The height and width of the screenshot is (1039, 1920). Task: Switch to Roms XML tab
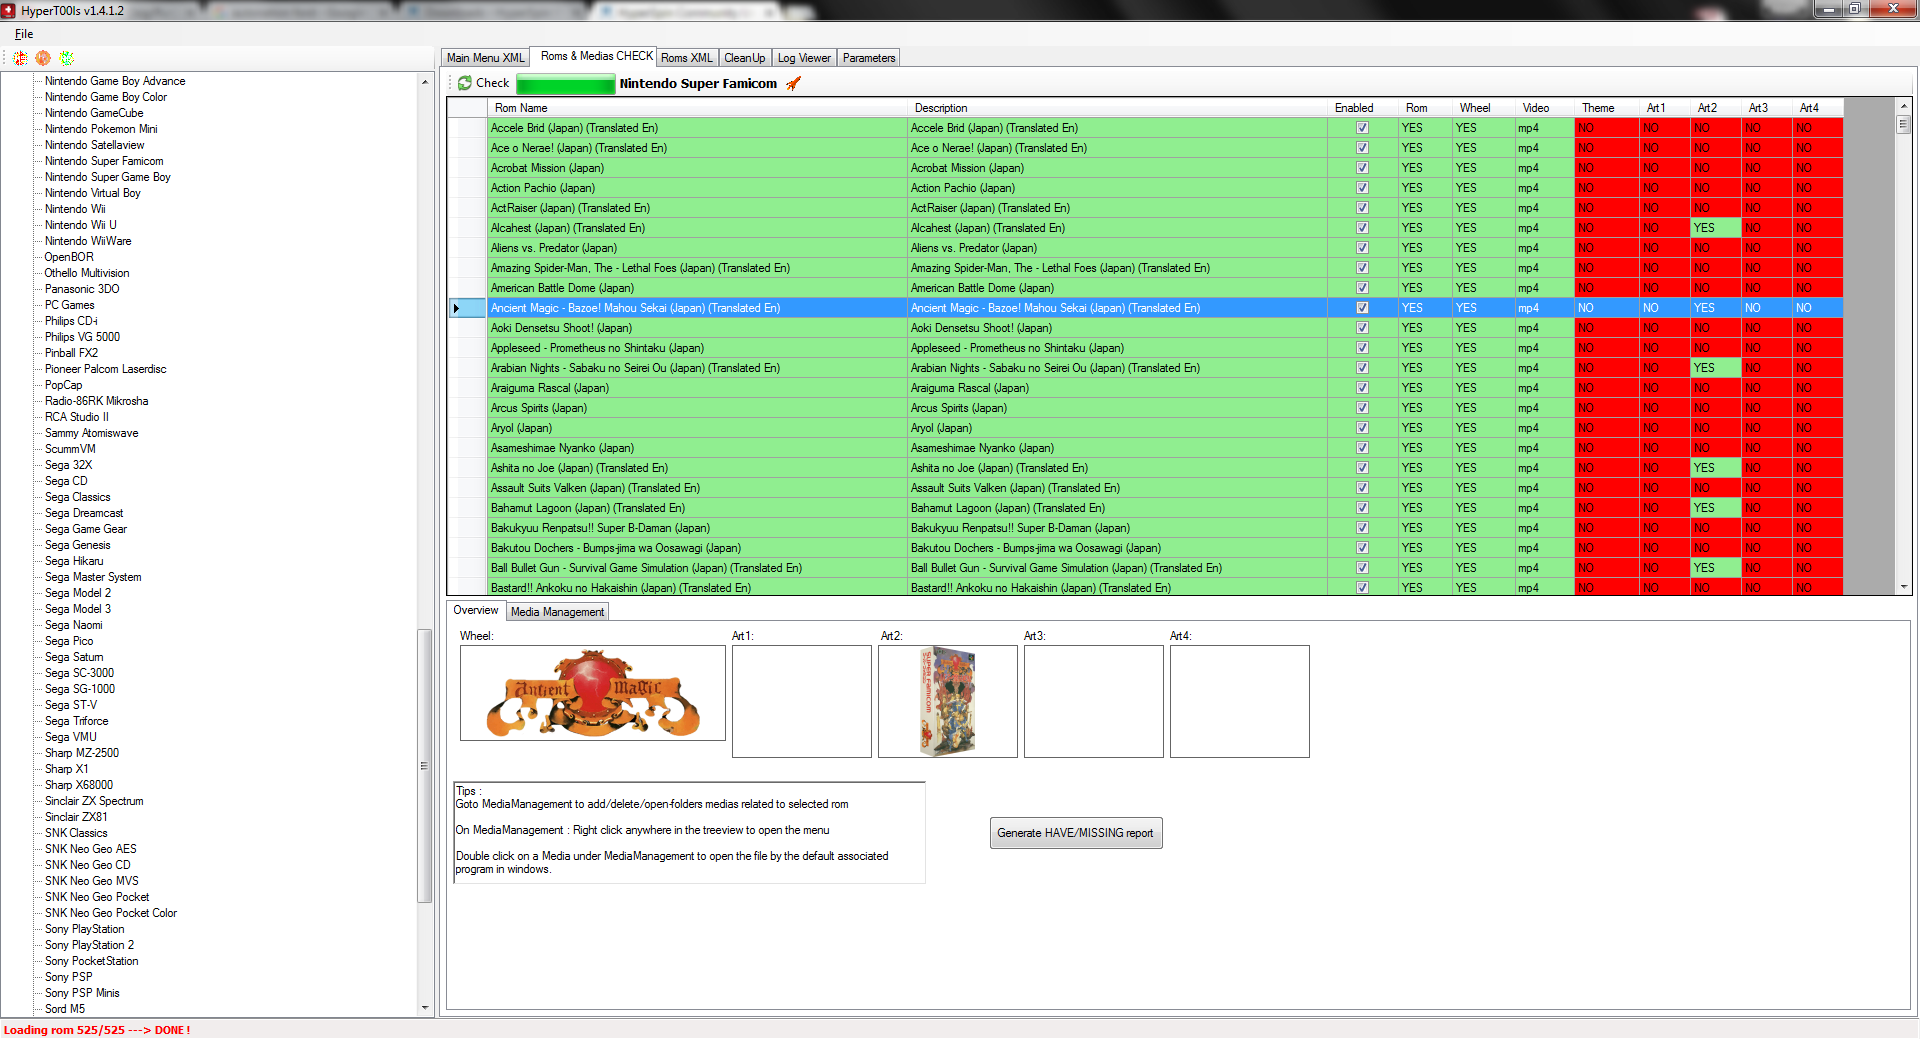(x=687, y=58)
